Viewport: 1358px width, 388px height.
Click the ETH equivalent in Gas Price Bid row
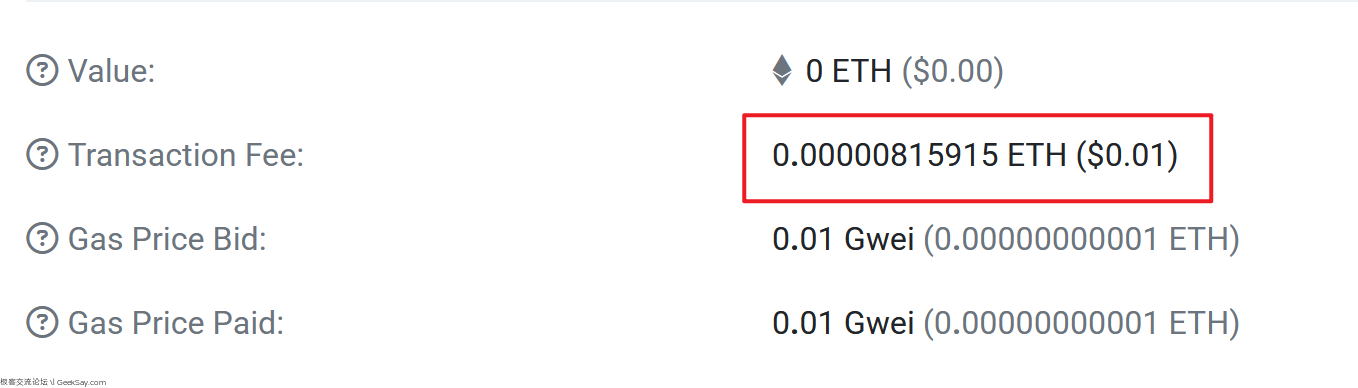(1081, 240)
